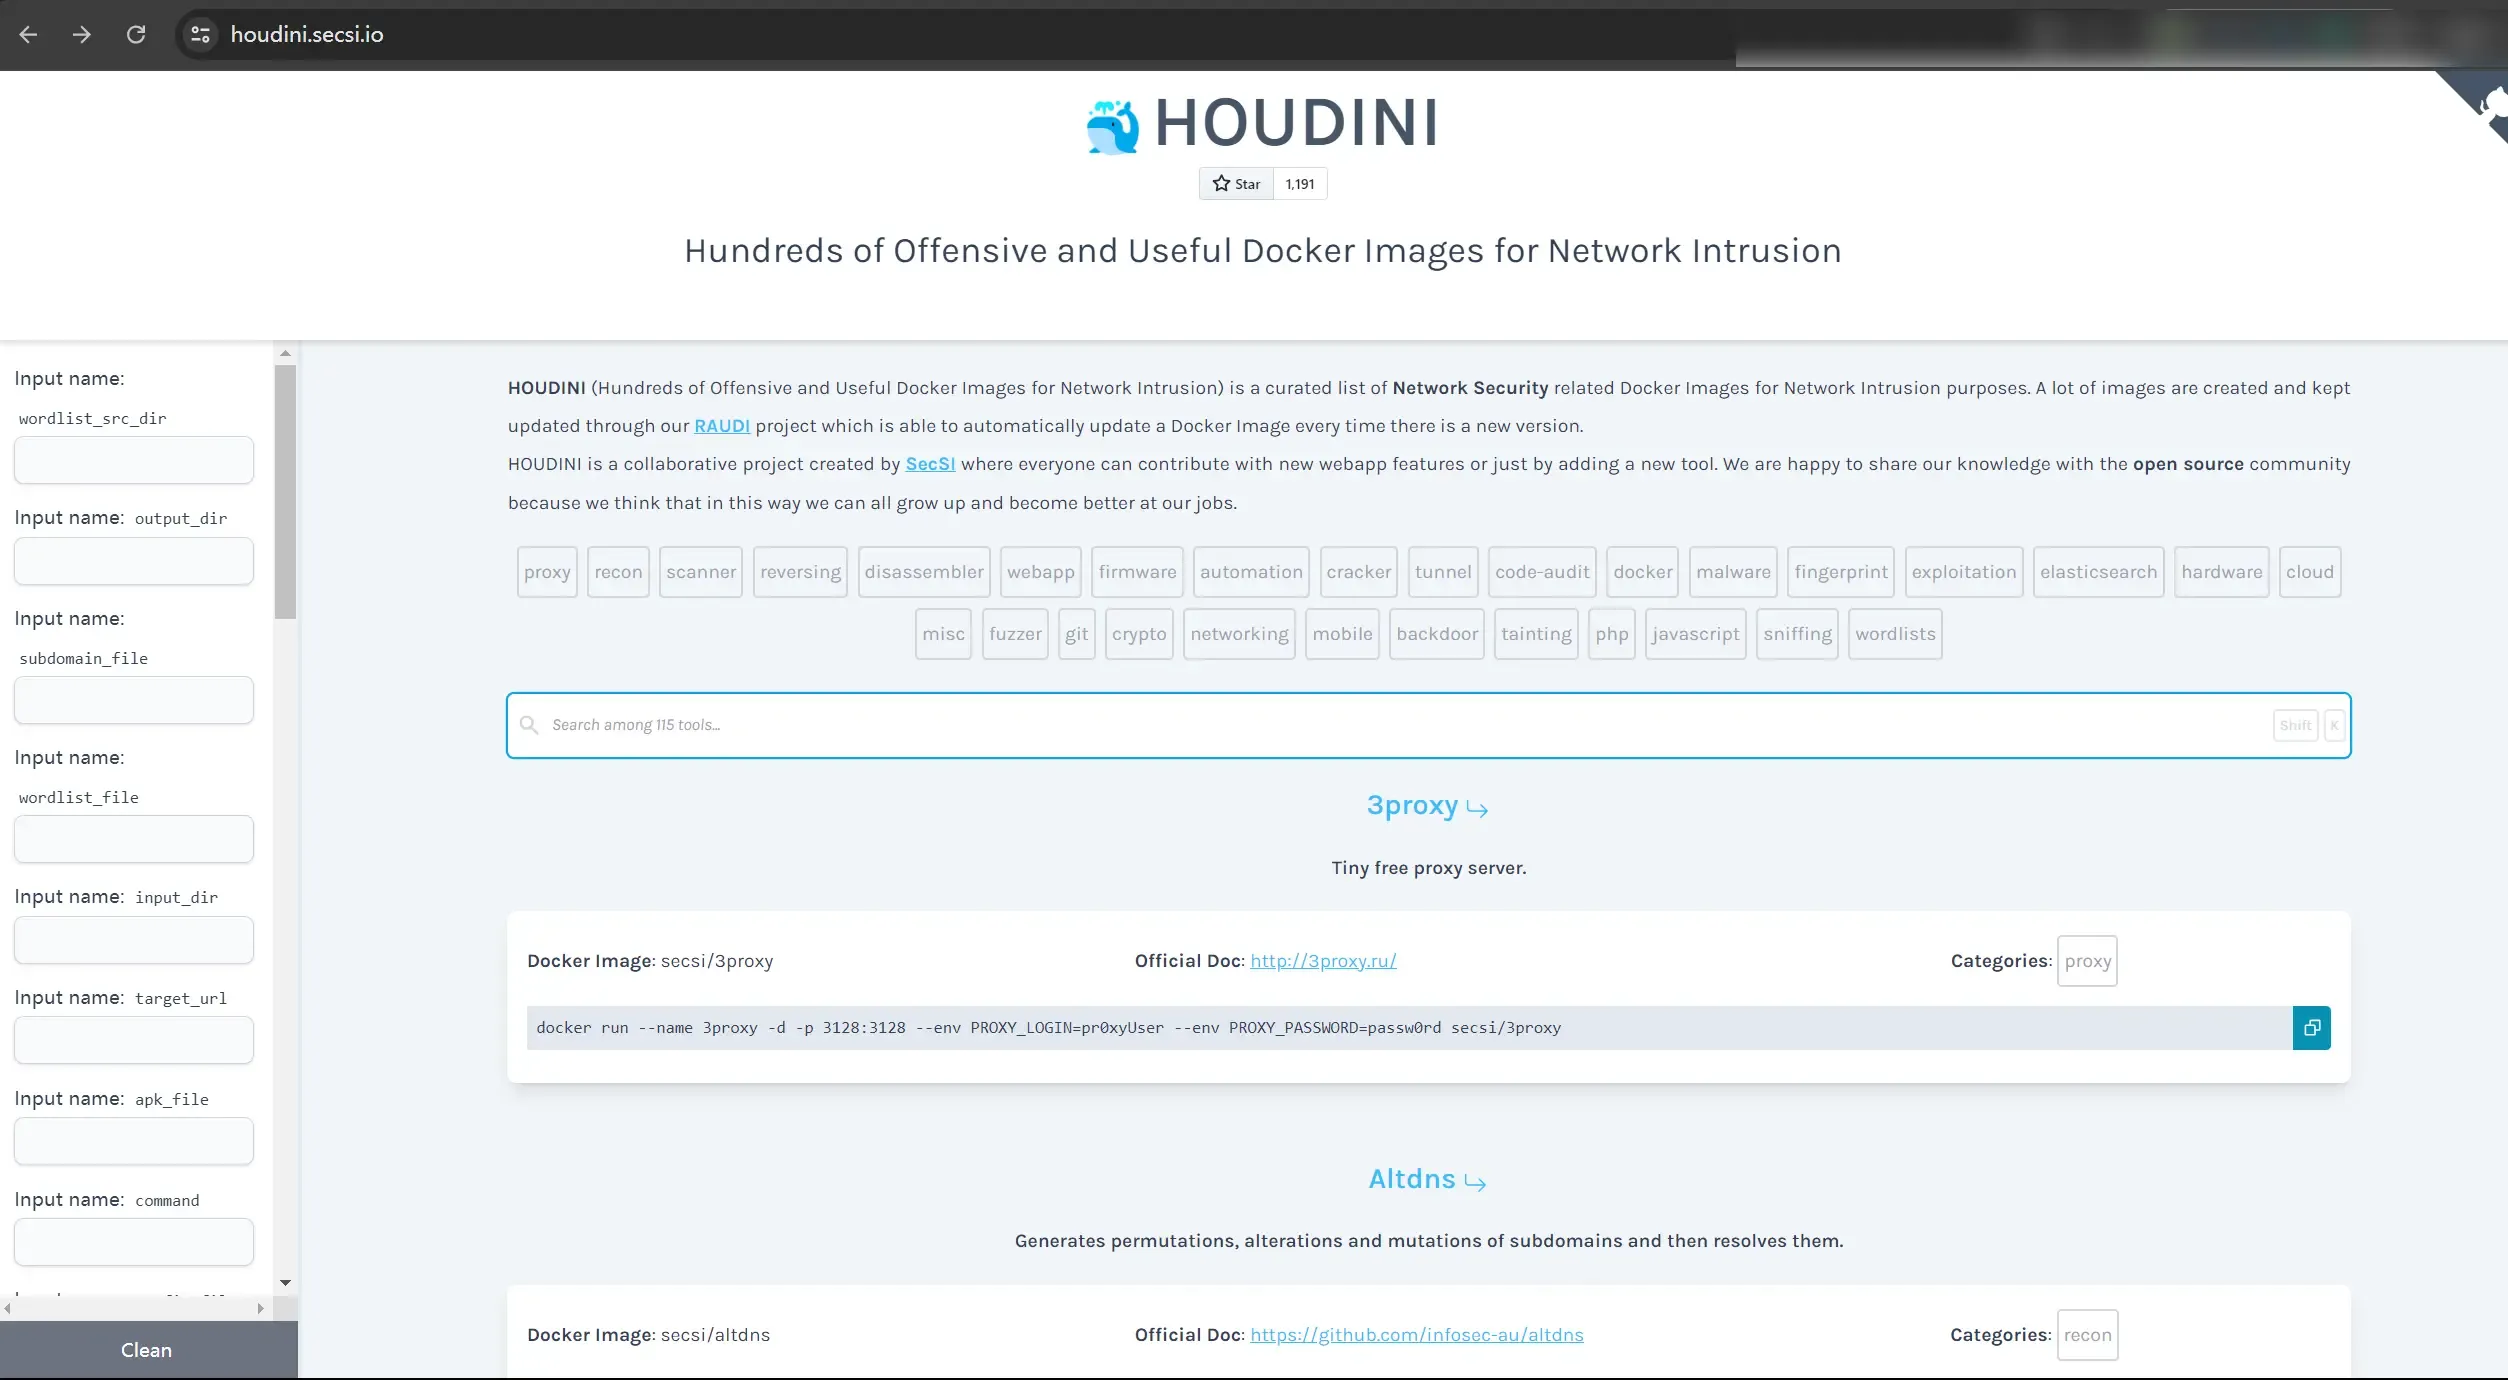Click the SecSI hyperlink in description
This screenshot has height=1380, width=2508.
click(929, 464)
